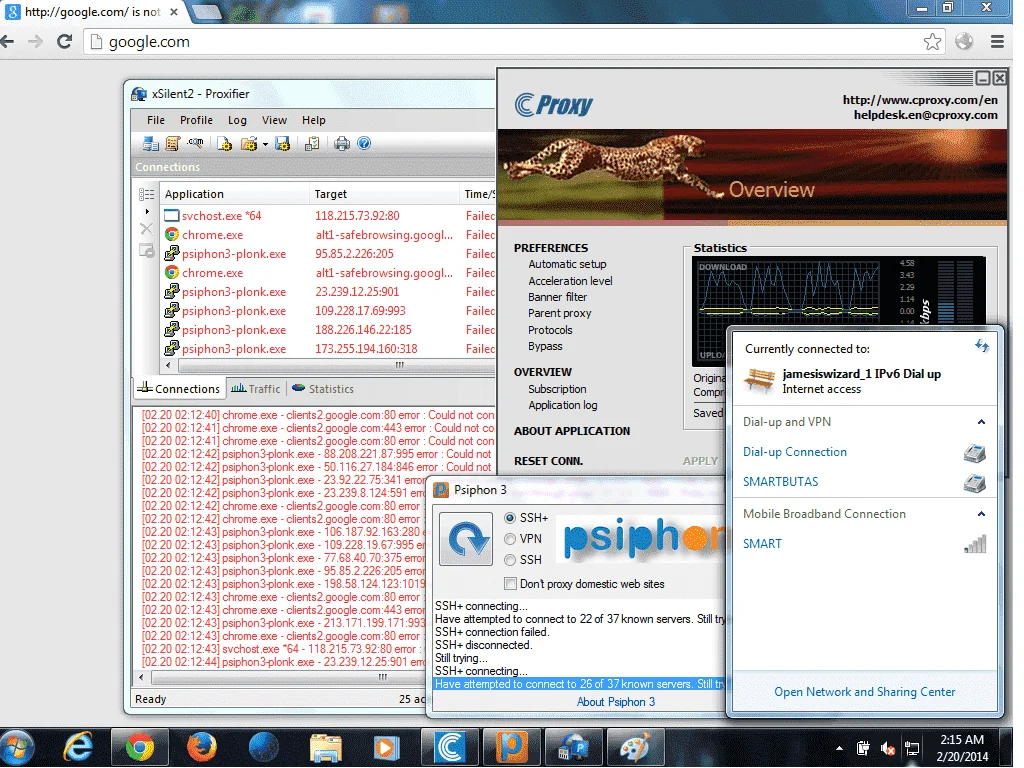The width and height of the screenshot is (1024, 768).
Task: Click the X icon left of connections list
Action: point(146,229)
